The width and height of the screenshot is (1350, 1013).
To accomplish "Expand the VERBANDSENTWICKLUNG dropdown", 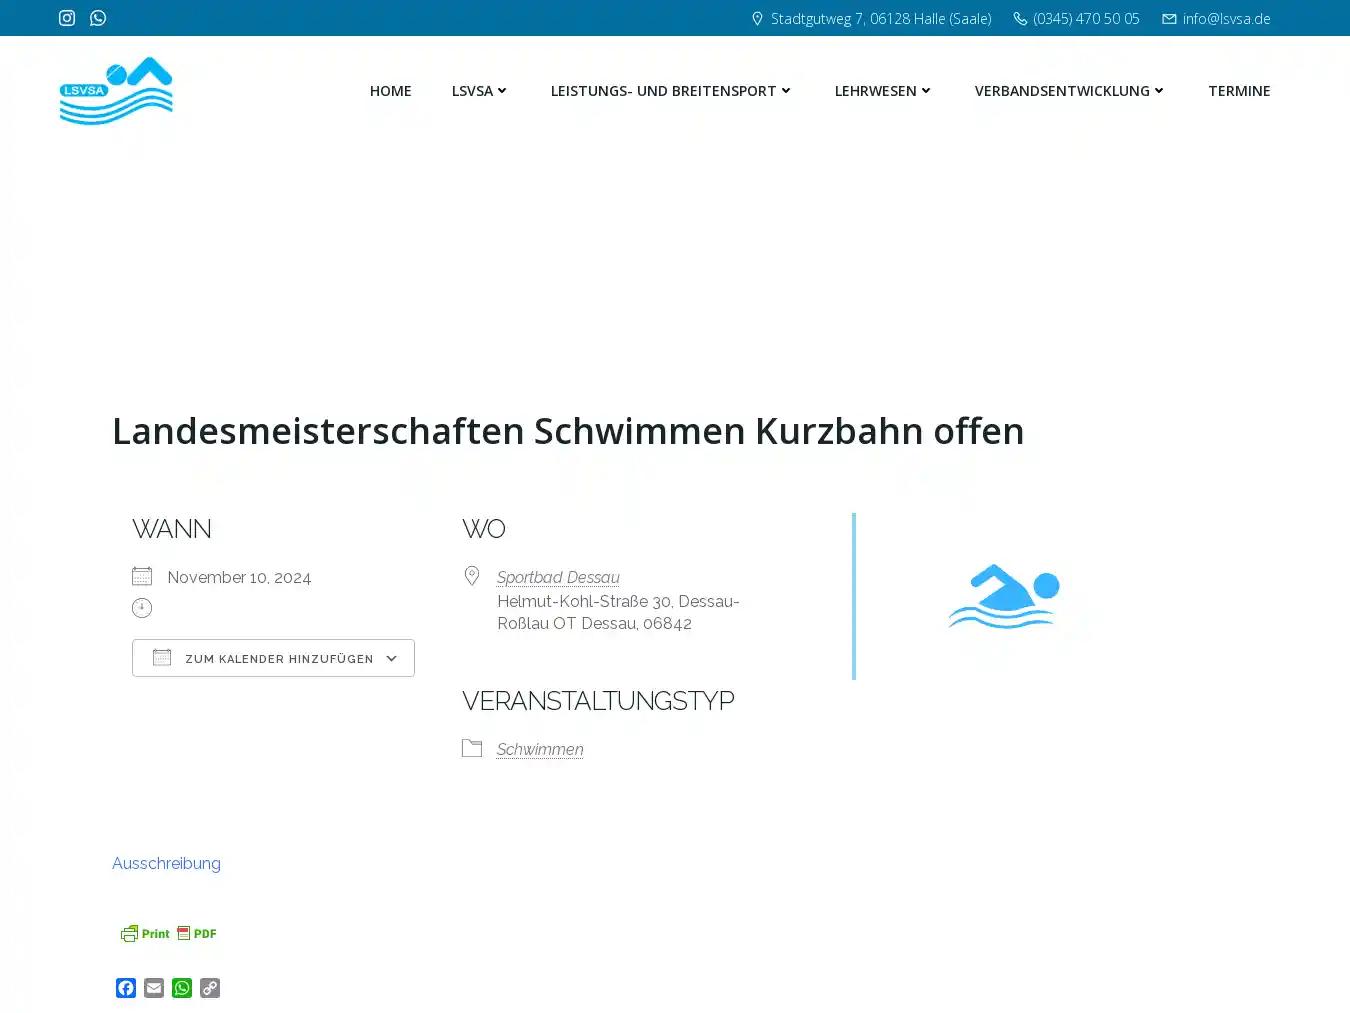I will point(1068,91).
